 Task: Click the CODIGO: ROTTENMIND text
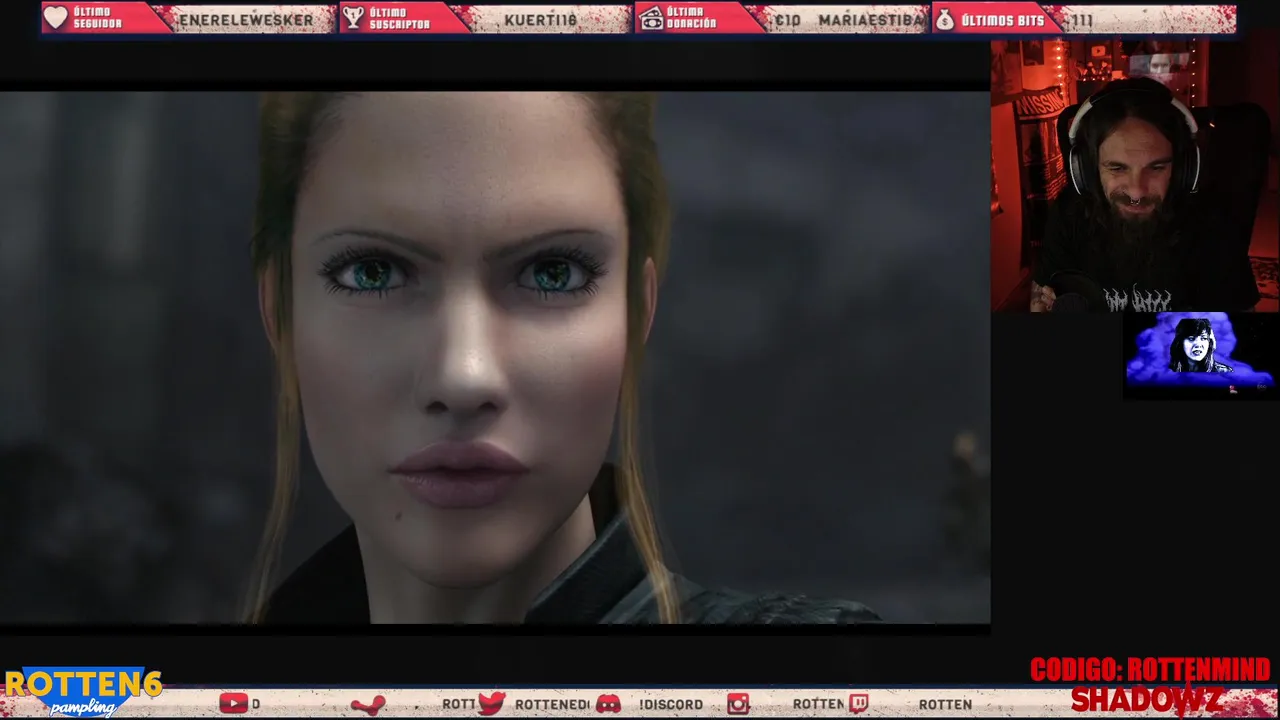tap(1150, 670)
